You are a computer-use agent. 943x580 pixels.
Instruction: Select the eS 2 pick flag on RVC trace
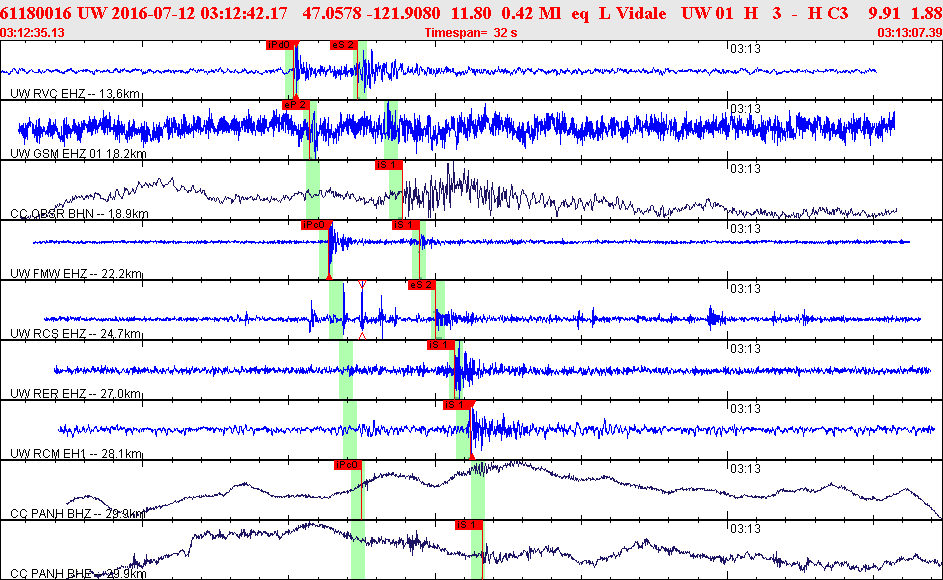click(x=343, y=45)
